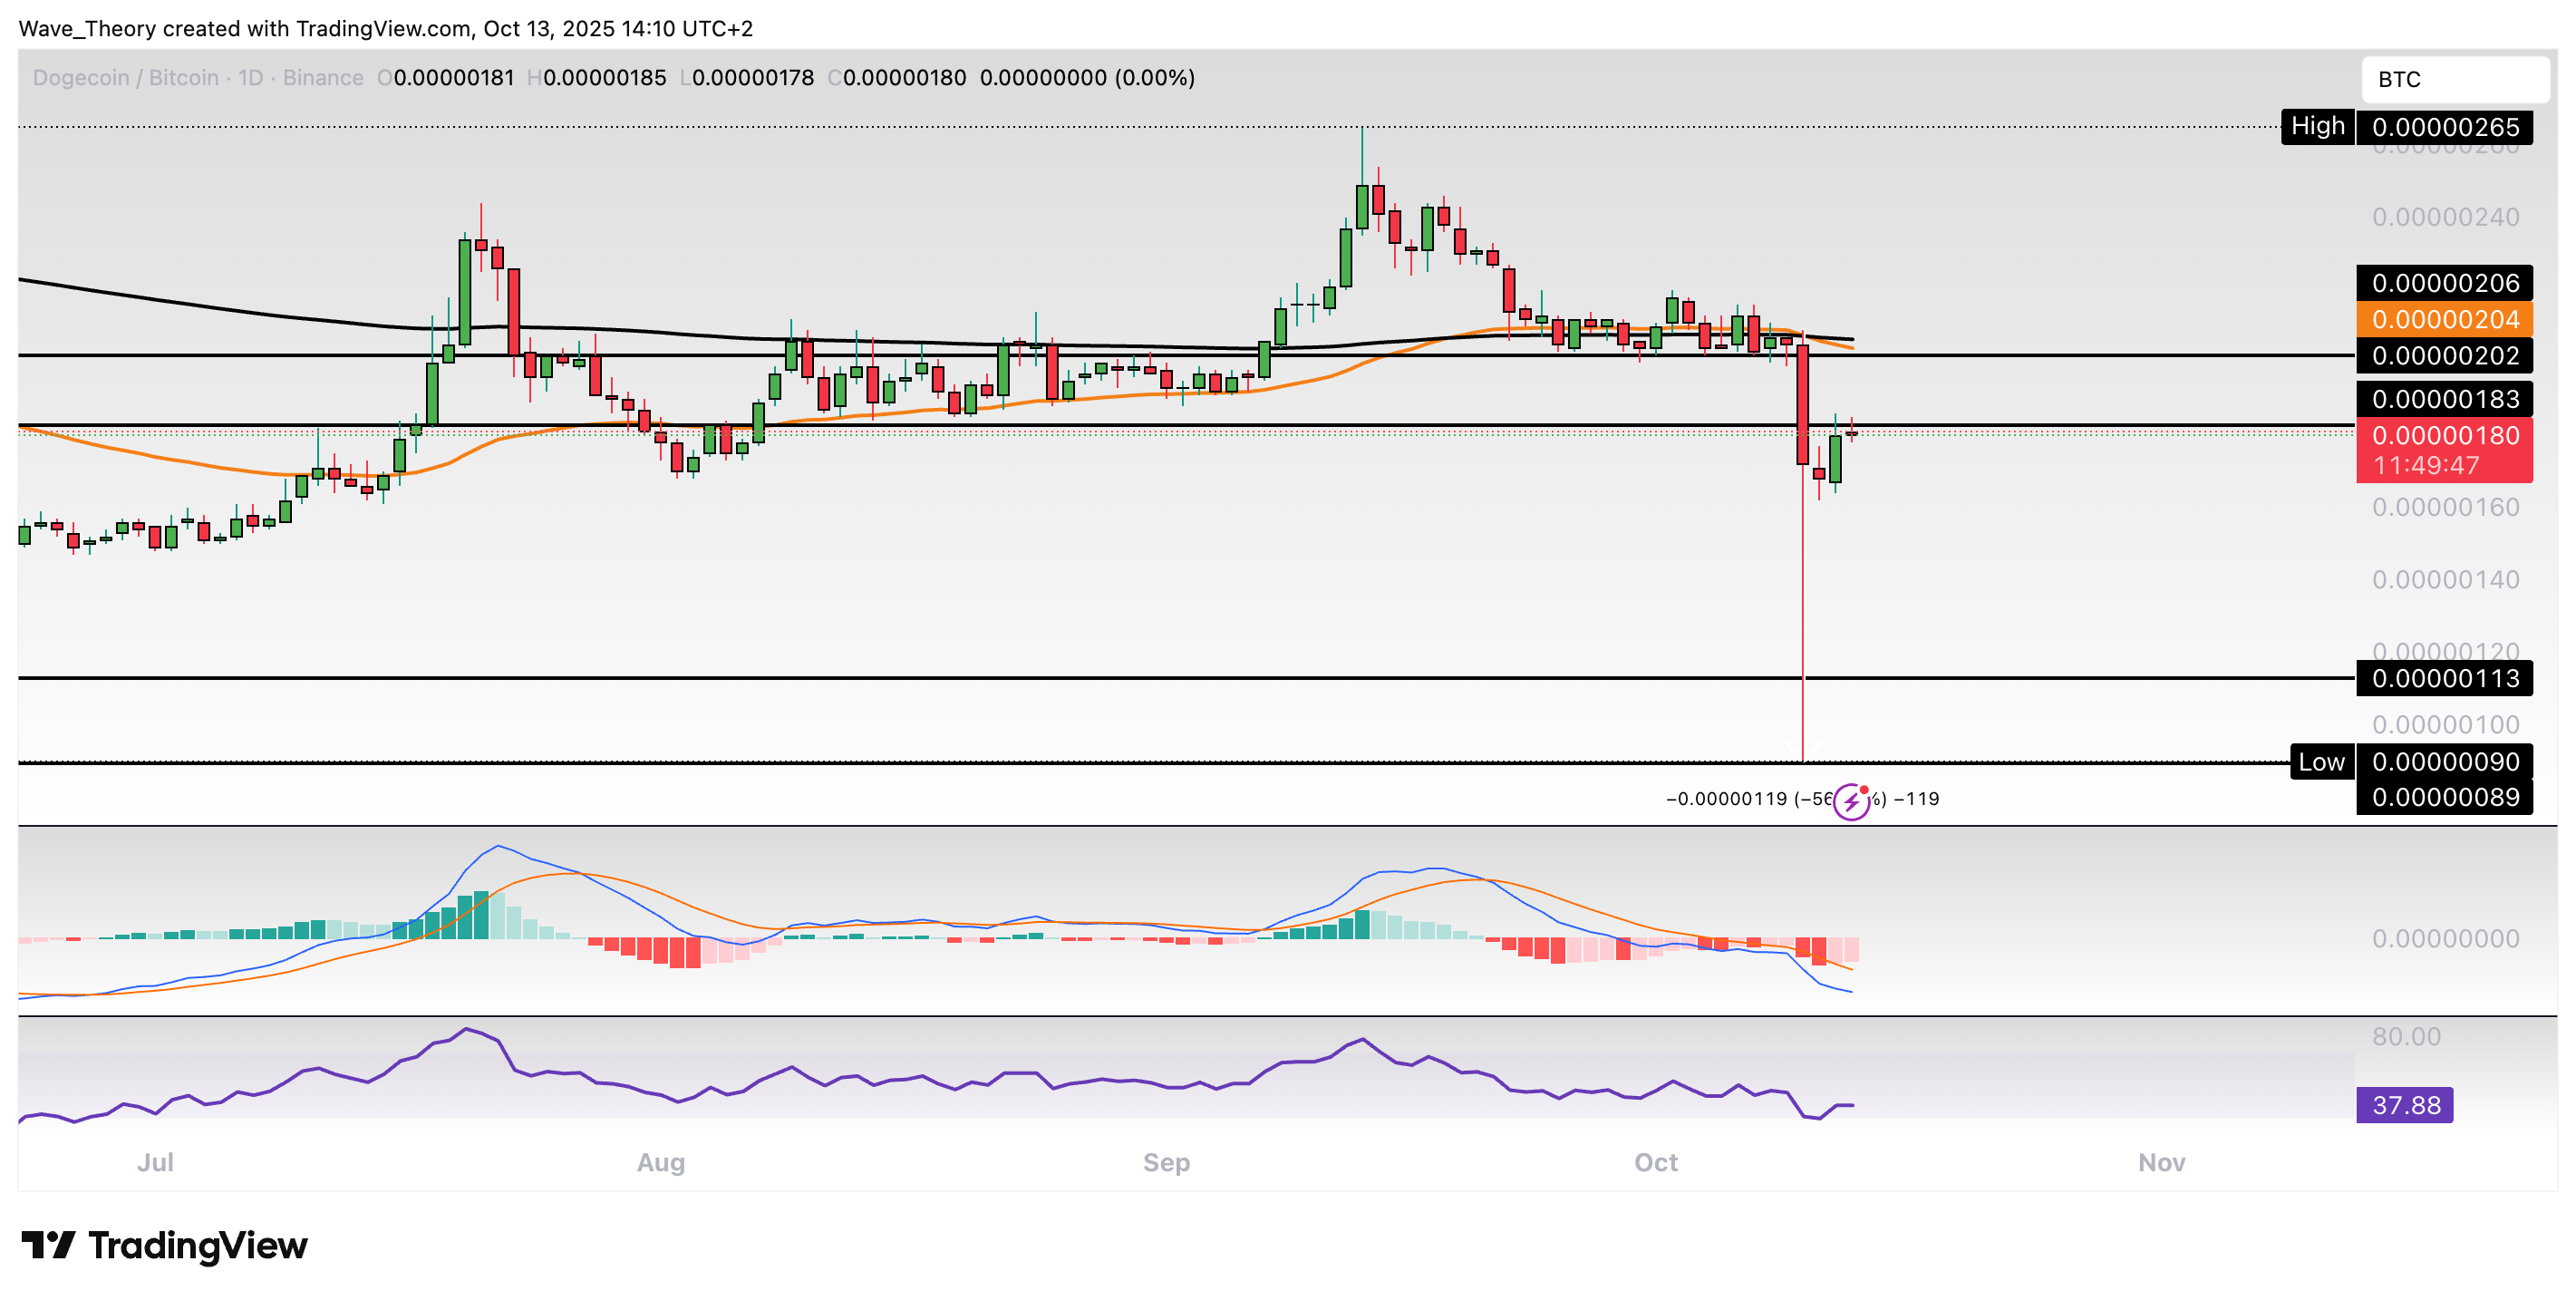Click the 0.00000089 bottom price label
Screen dimensions: 2576x1300
click(2444, 797)
